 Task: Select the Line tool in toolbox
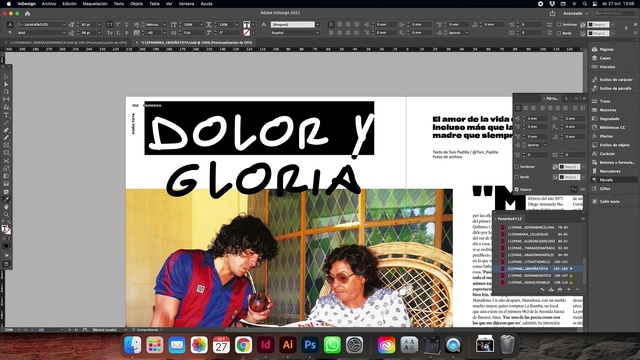point(6,122)
